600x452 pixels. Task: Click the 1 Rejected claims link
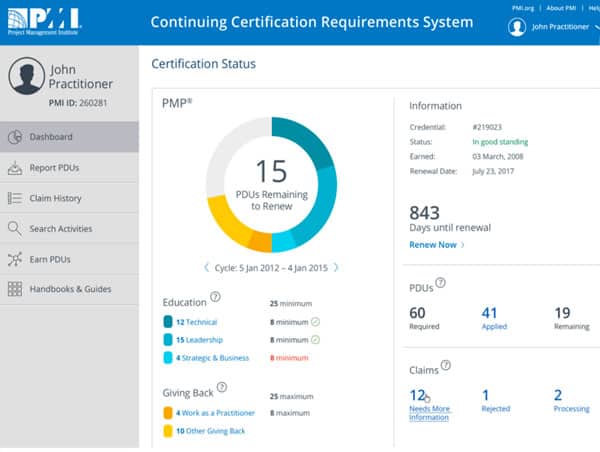pyautogui.click(x=496, y=401)
